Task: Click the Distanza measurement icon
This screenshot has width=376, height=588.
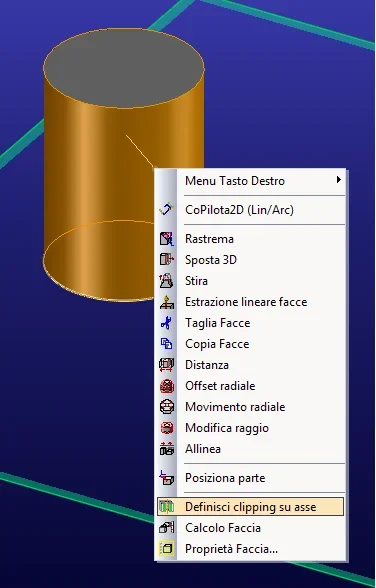Action: [167, 365]
